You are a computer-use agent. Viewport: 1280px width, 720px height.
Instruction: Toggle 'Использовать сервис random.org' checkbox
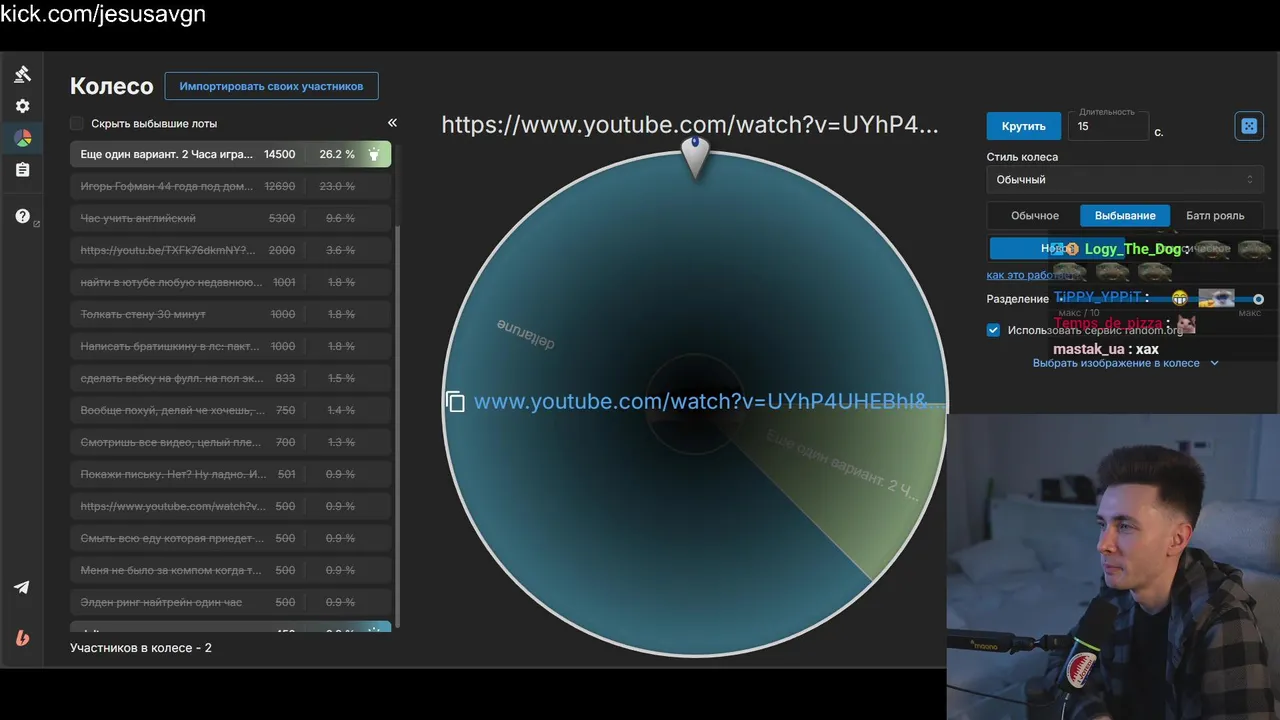point(993,330)
